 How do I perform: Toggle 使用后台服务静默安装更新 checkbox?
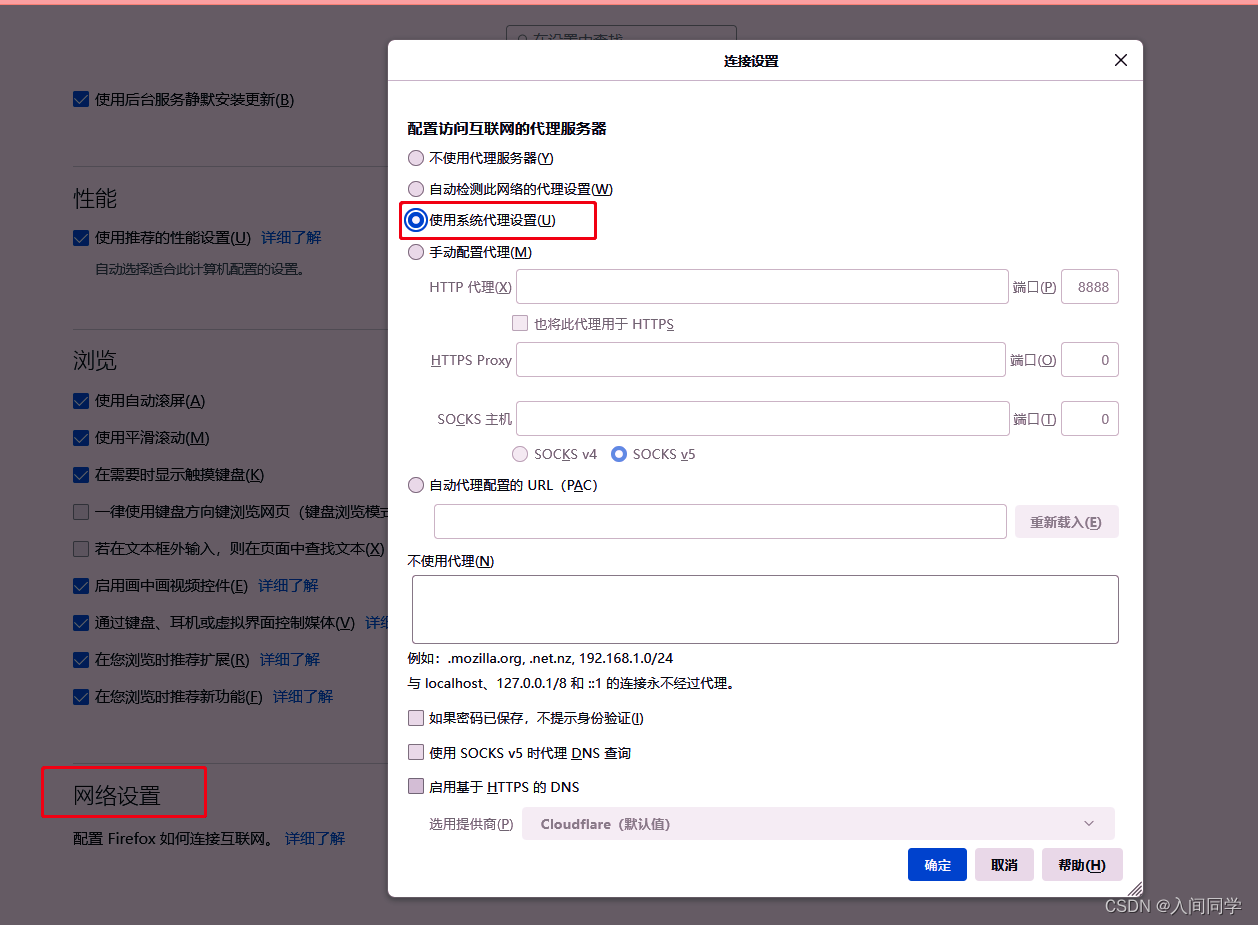point(81,100)
